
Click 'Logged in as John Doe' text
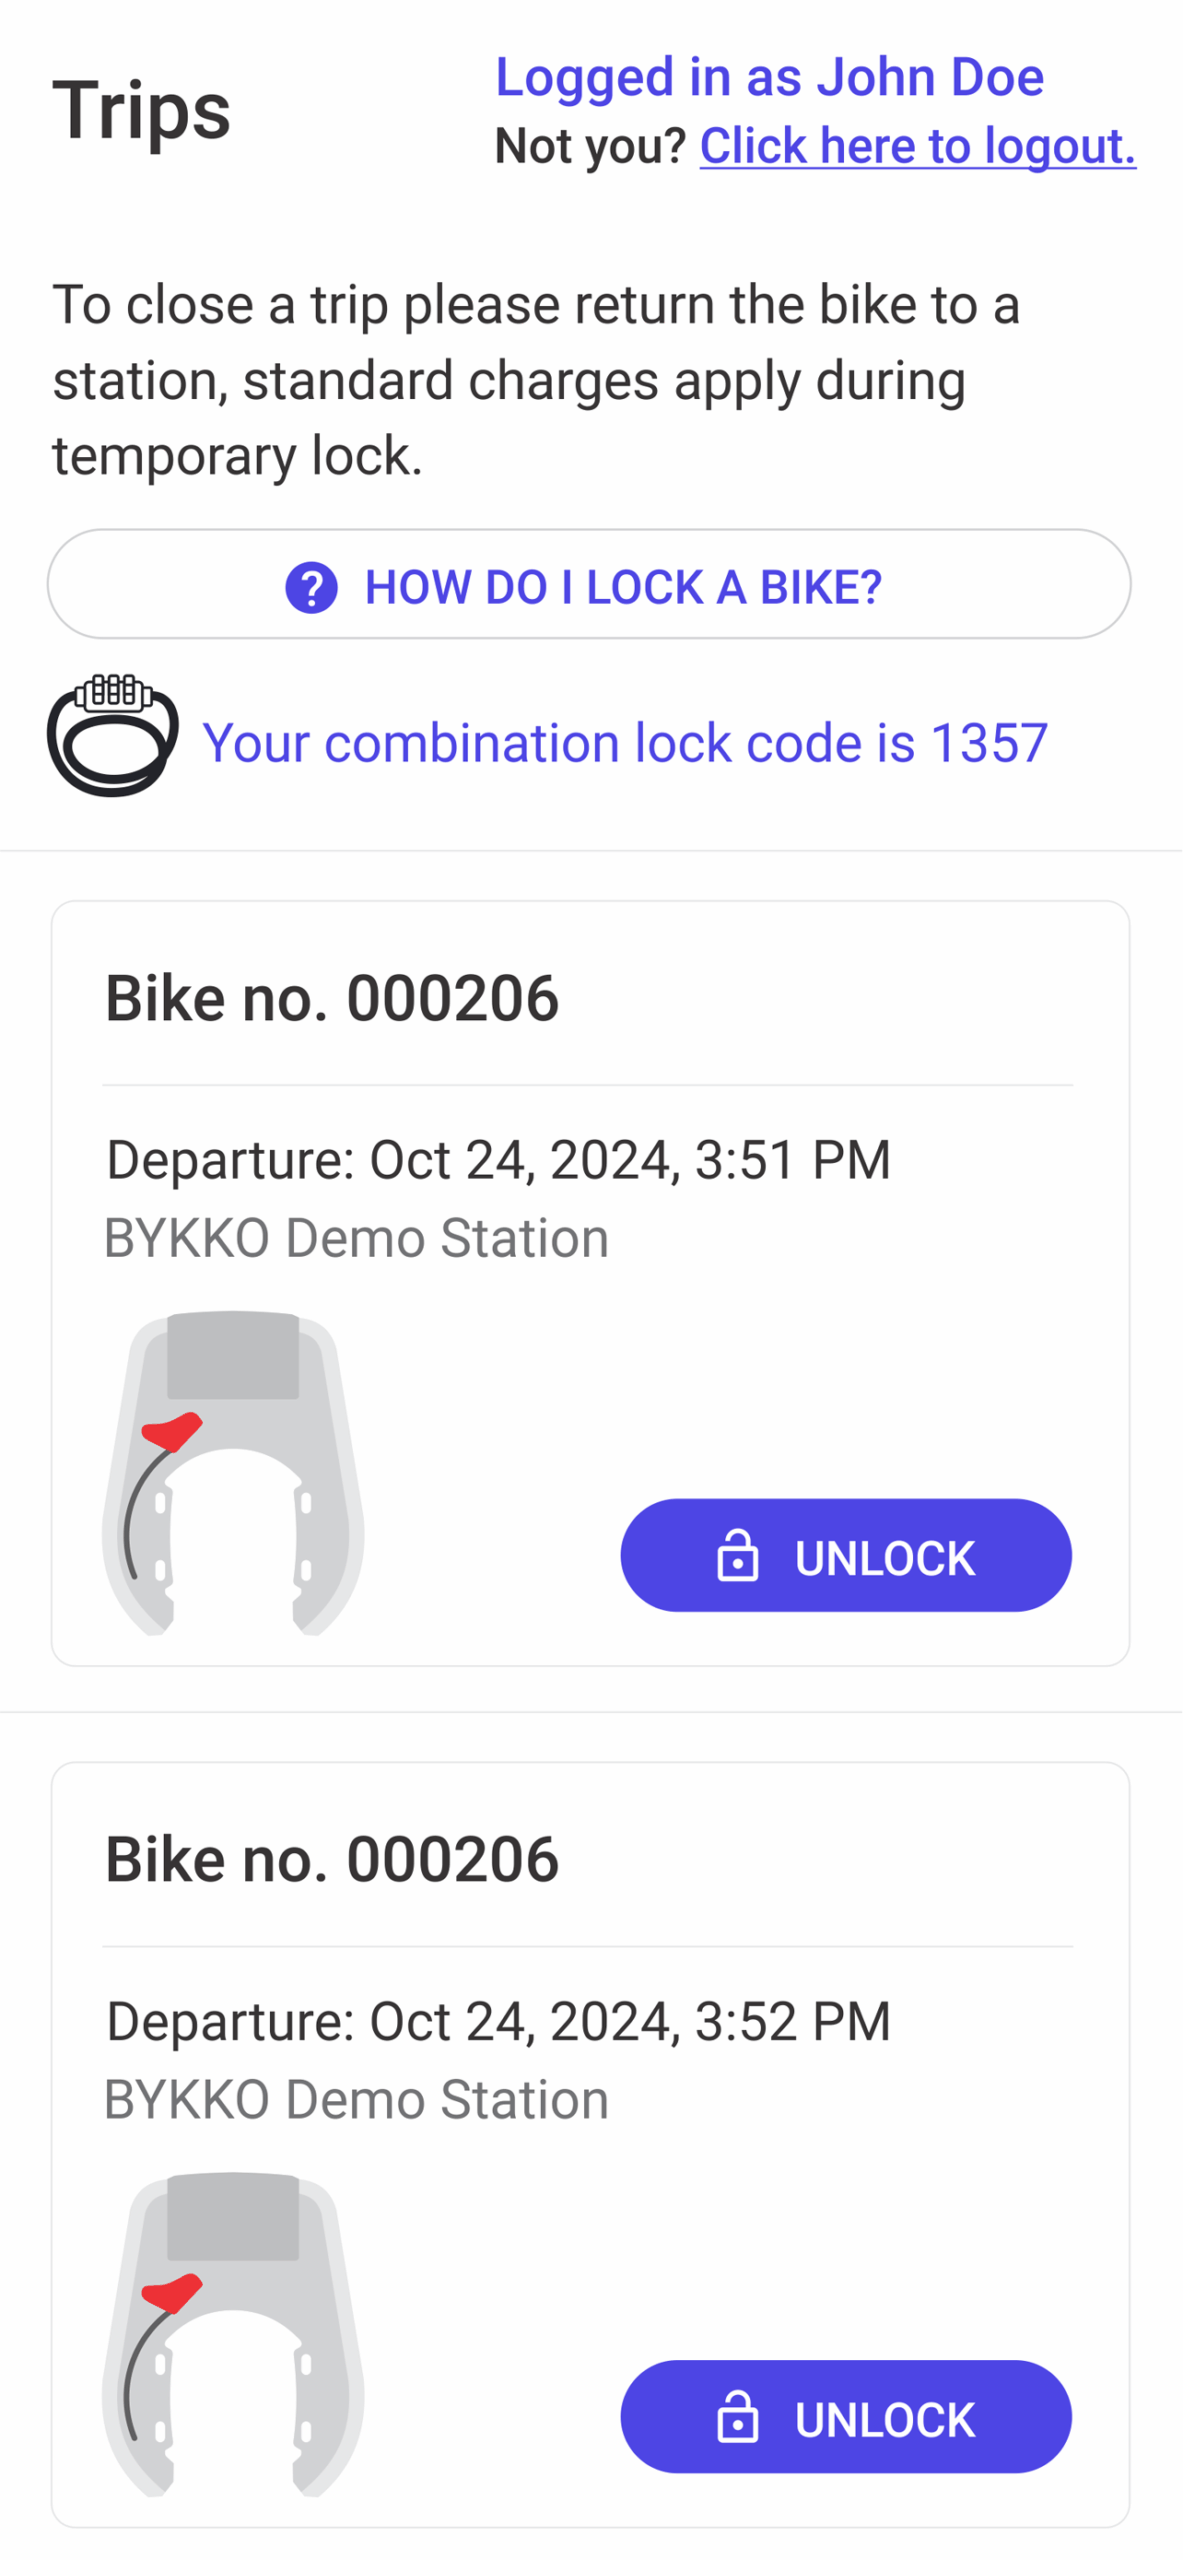click(769, 77)
